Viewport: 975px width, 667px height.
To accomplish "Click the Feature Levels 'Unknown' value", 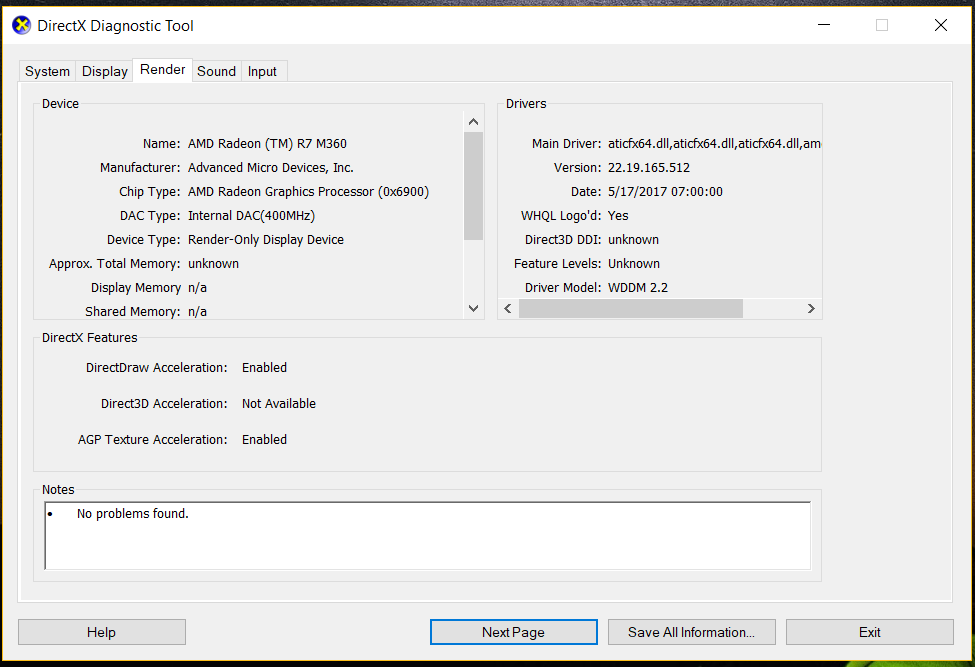I will tap(634, 264).
